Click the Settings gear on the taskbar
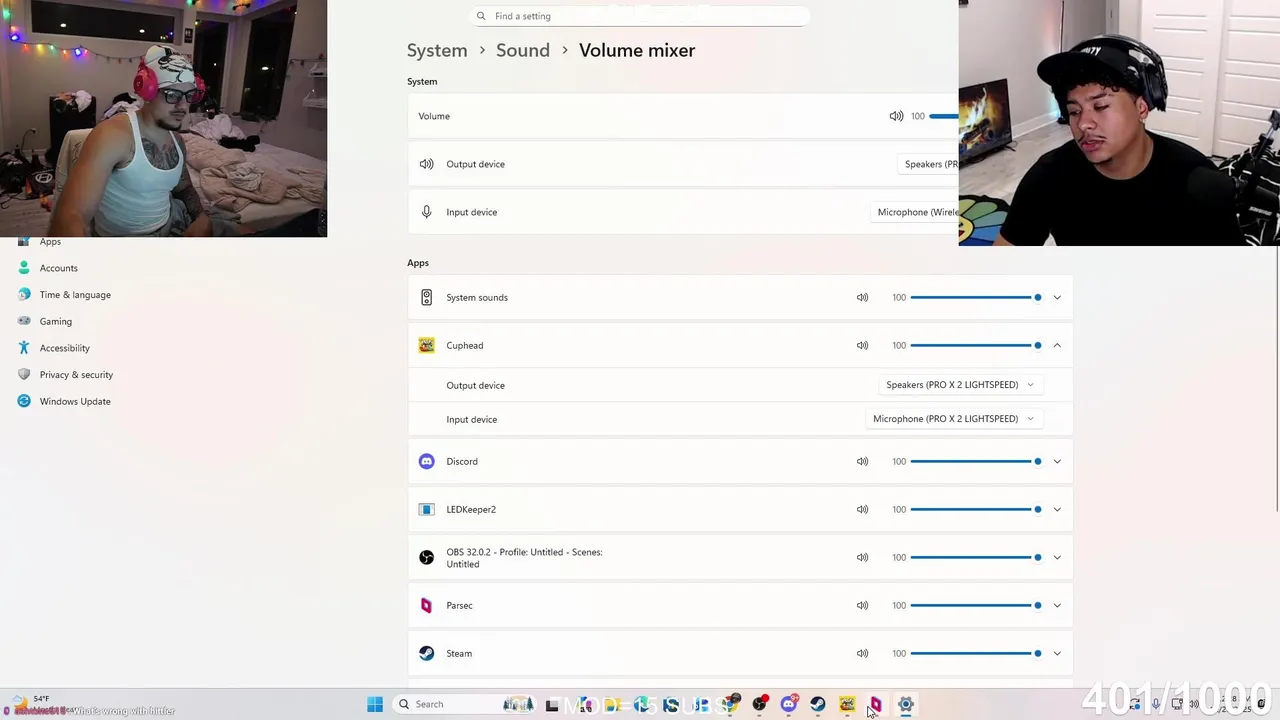Image resolution: width=1280 pixels, height=720 pixels. click(905, 704)
